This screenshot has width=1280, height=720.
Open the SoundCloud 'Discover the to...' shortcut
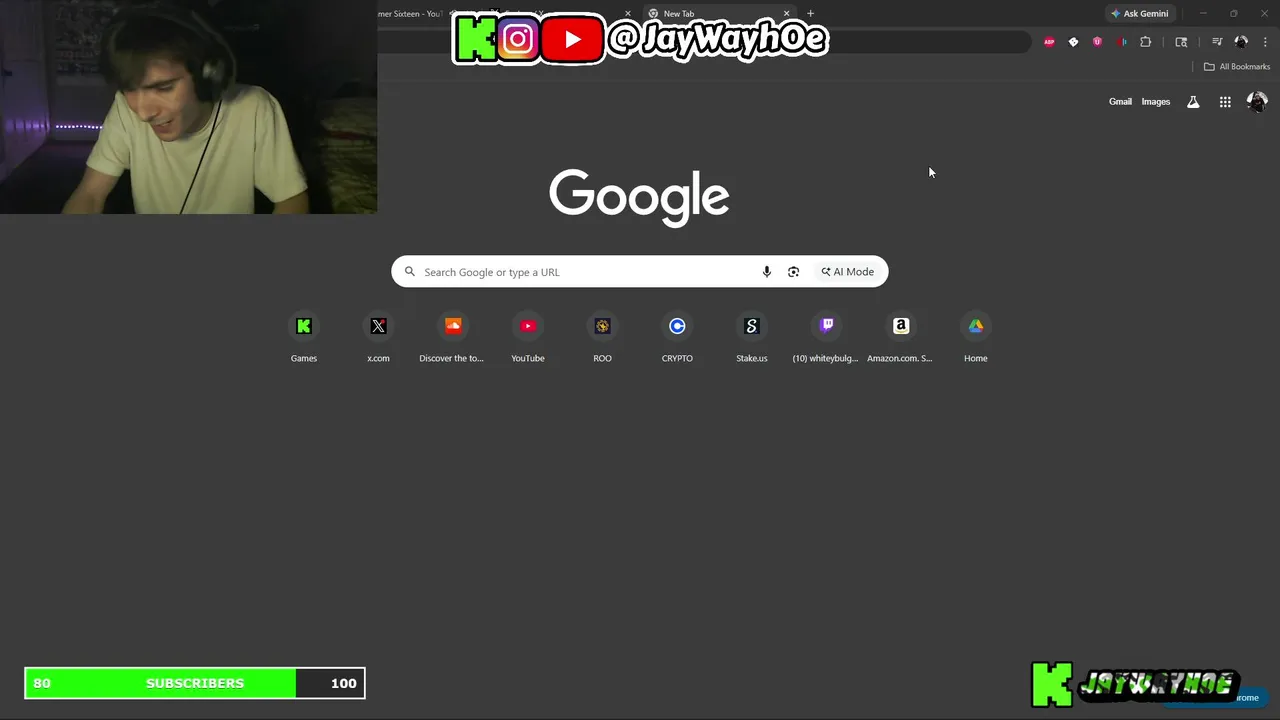click(453, 338)
